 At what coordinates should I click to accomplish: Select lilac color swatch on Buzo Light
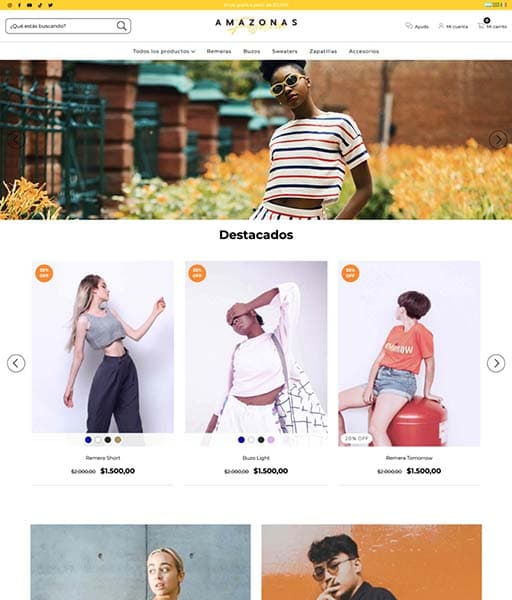click(x=271, y=440)
